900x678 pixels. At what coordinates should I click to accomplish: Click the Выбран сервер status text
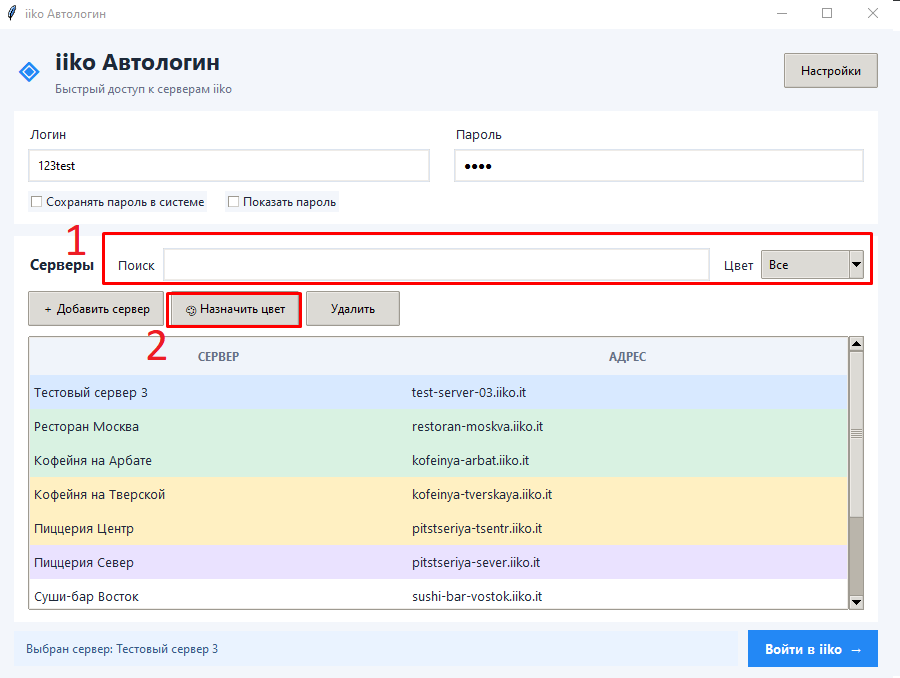click(x=122, y=649)
